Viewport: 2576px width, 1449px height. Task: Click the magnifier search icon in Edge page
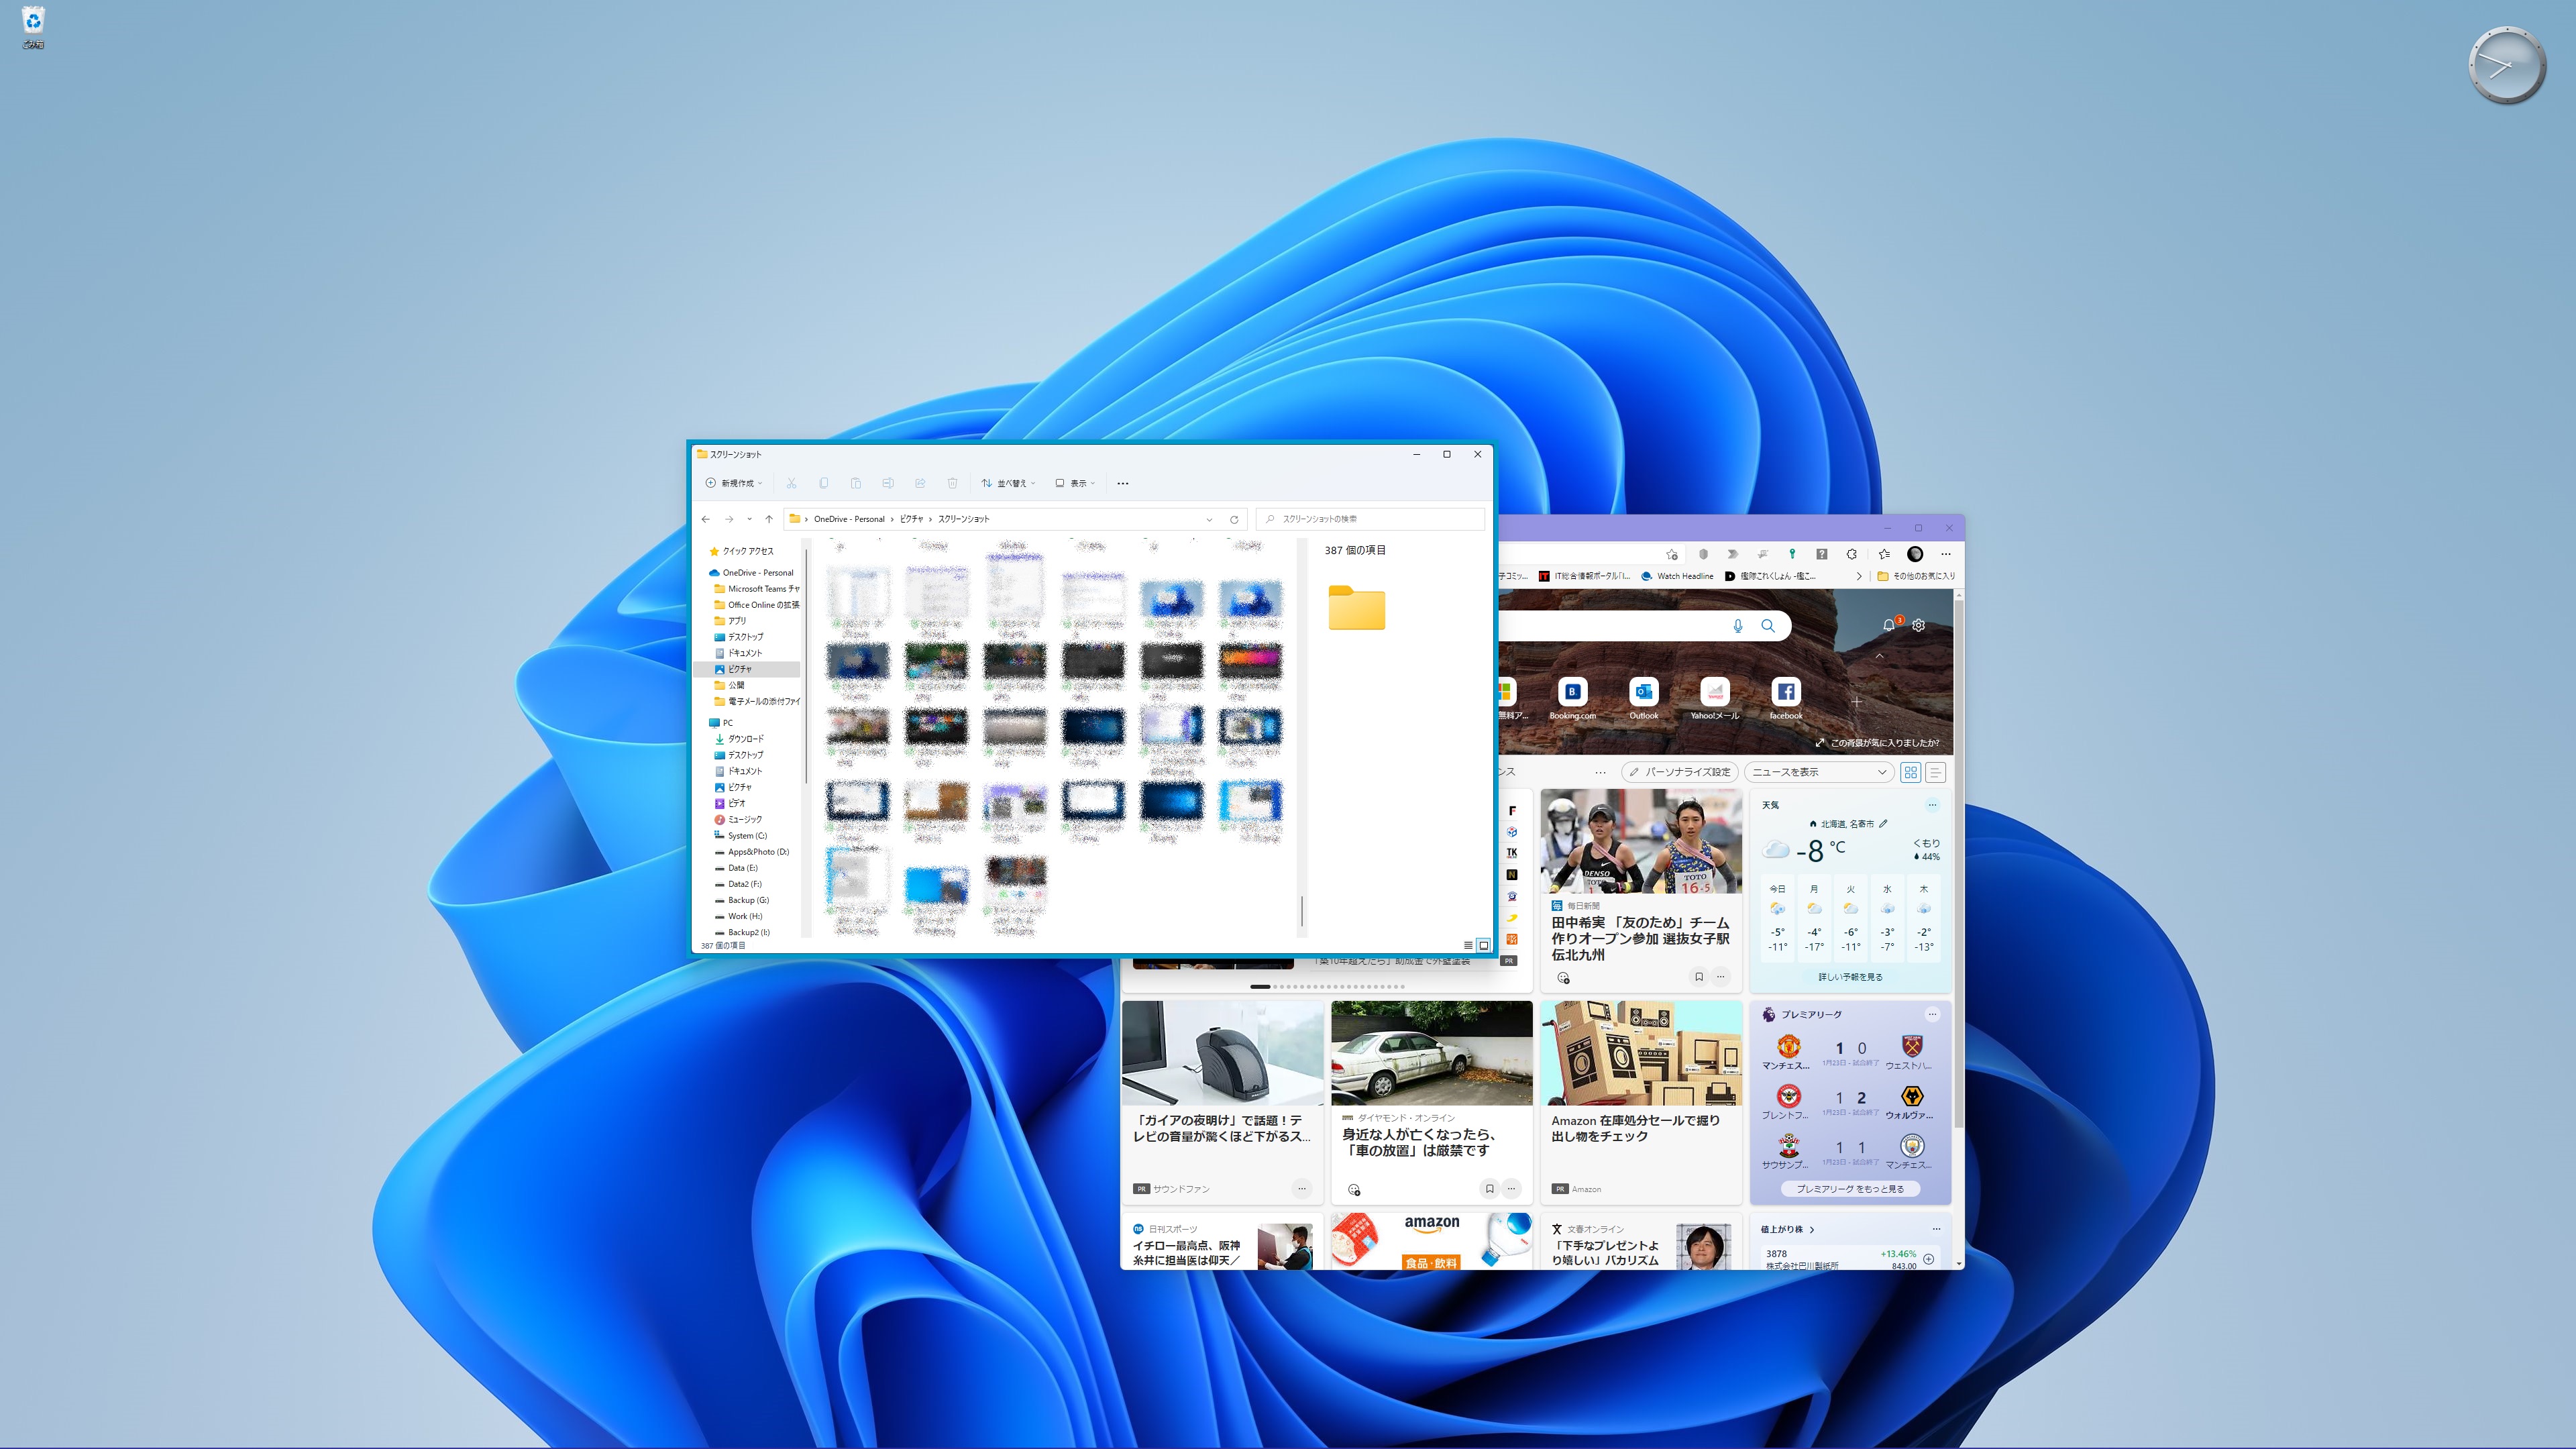coord(1768,625)
